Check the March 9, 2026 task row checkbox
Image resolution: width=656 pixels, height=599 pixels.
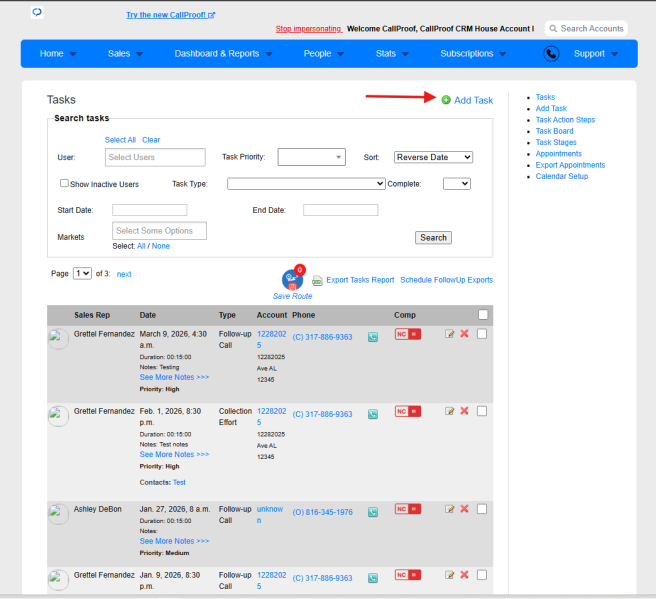[x=482, y=334]
